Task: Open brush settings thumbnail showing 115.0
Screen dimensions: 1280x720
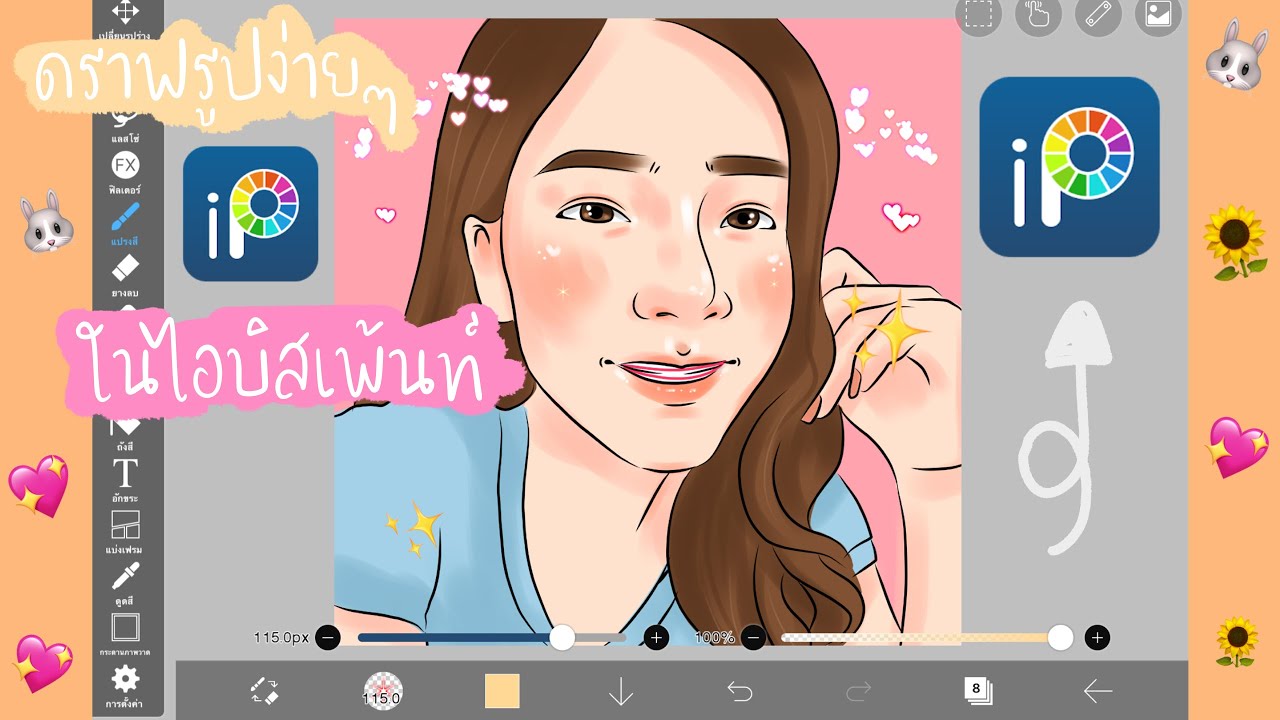Action: (x=382, y=691)
